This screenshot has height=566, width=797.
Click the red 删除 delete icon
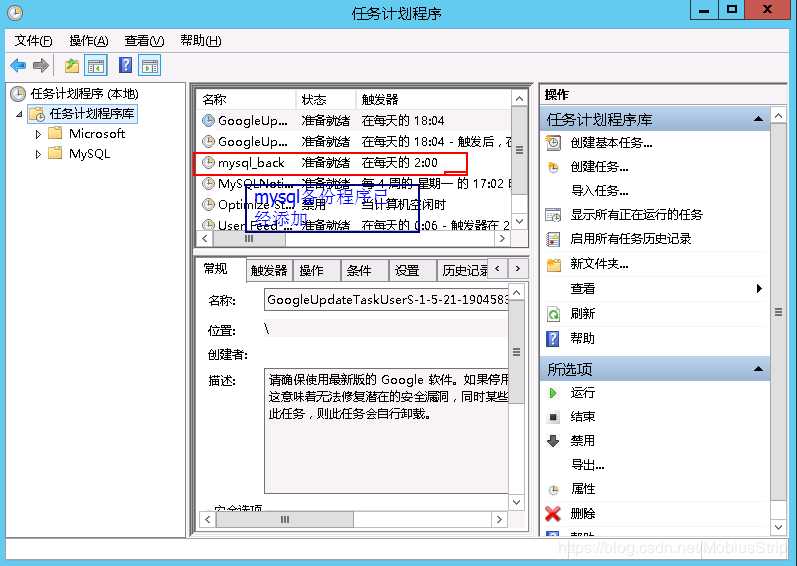click(554, 513)
